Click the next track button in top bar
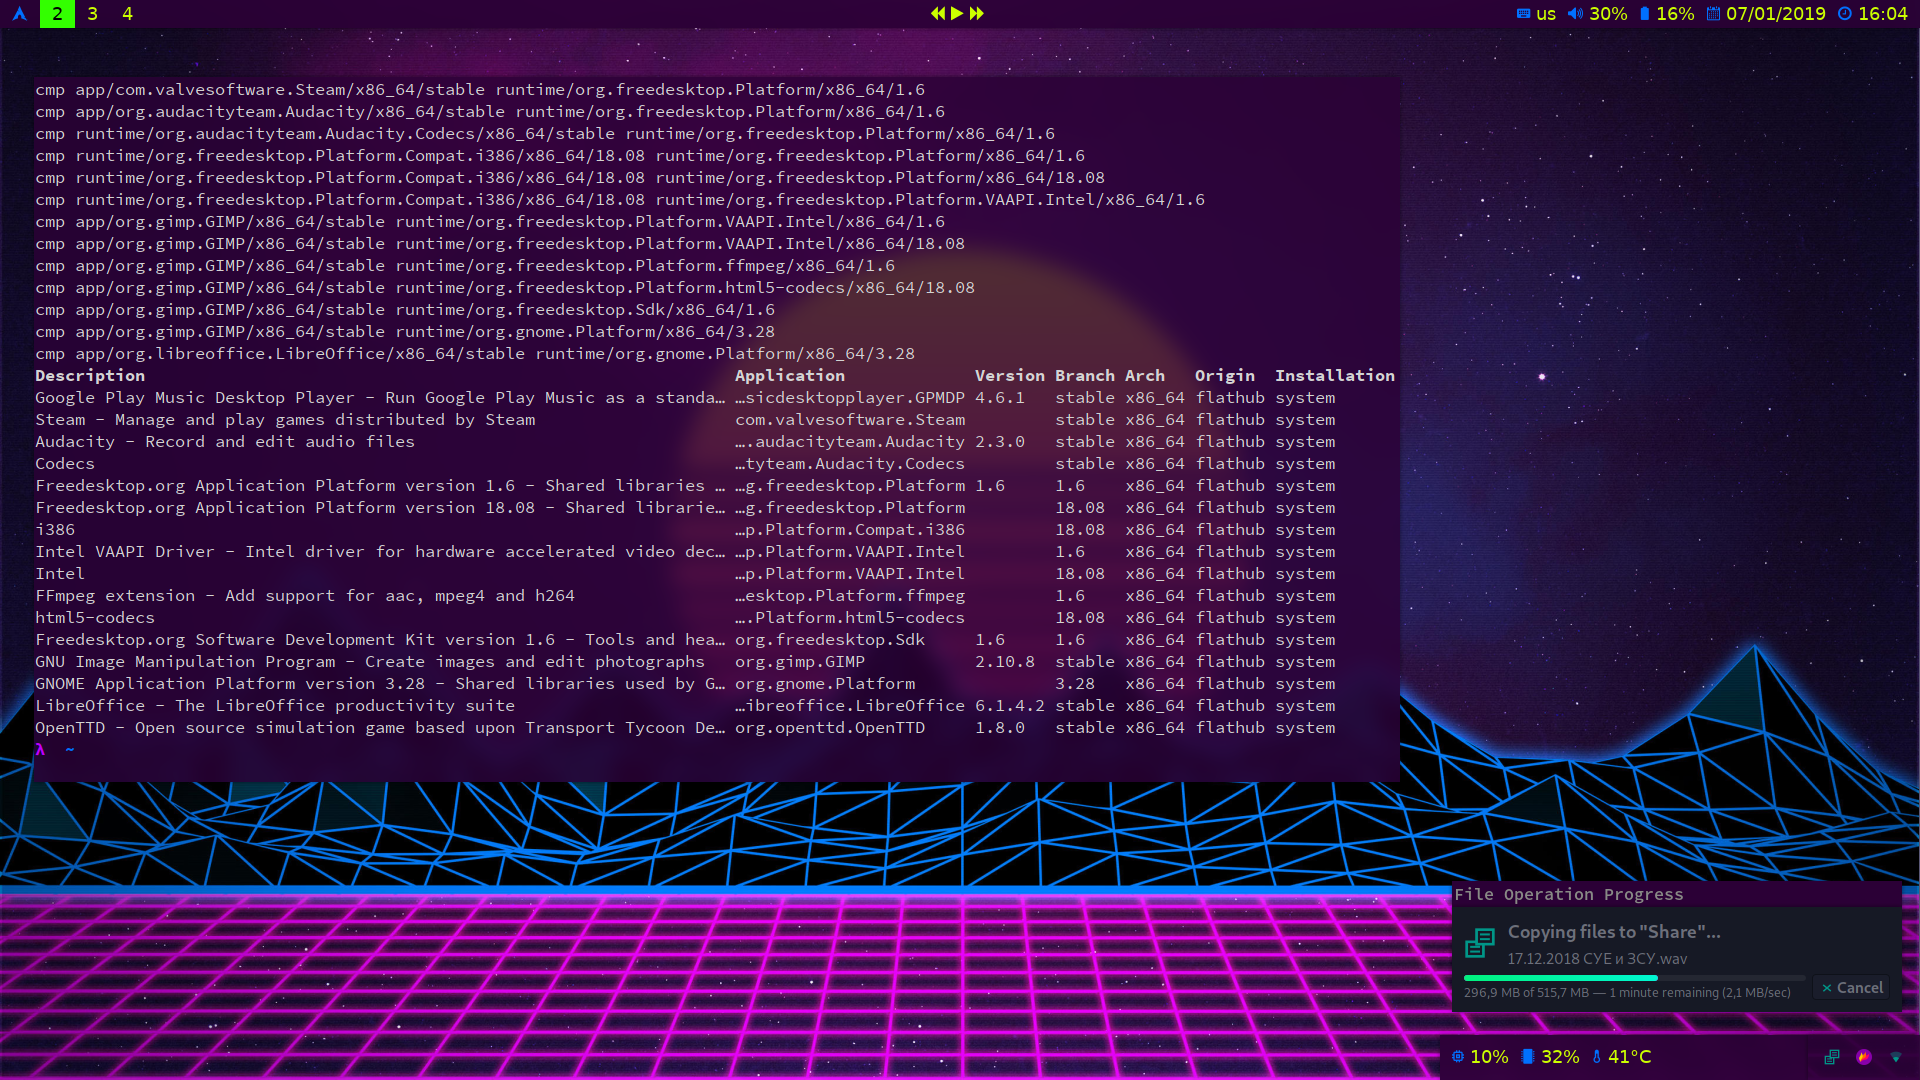This screenshot has height=1080, width=1920. 977,13
